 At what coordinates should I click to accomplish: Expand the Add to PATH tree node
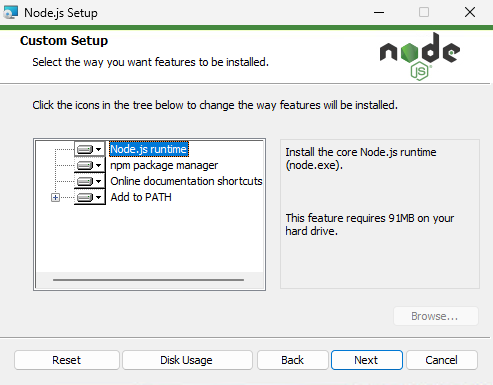pyautogui.click(x=55, y=197)
